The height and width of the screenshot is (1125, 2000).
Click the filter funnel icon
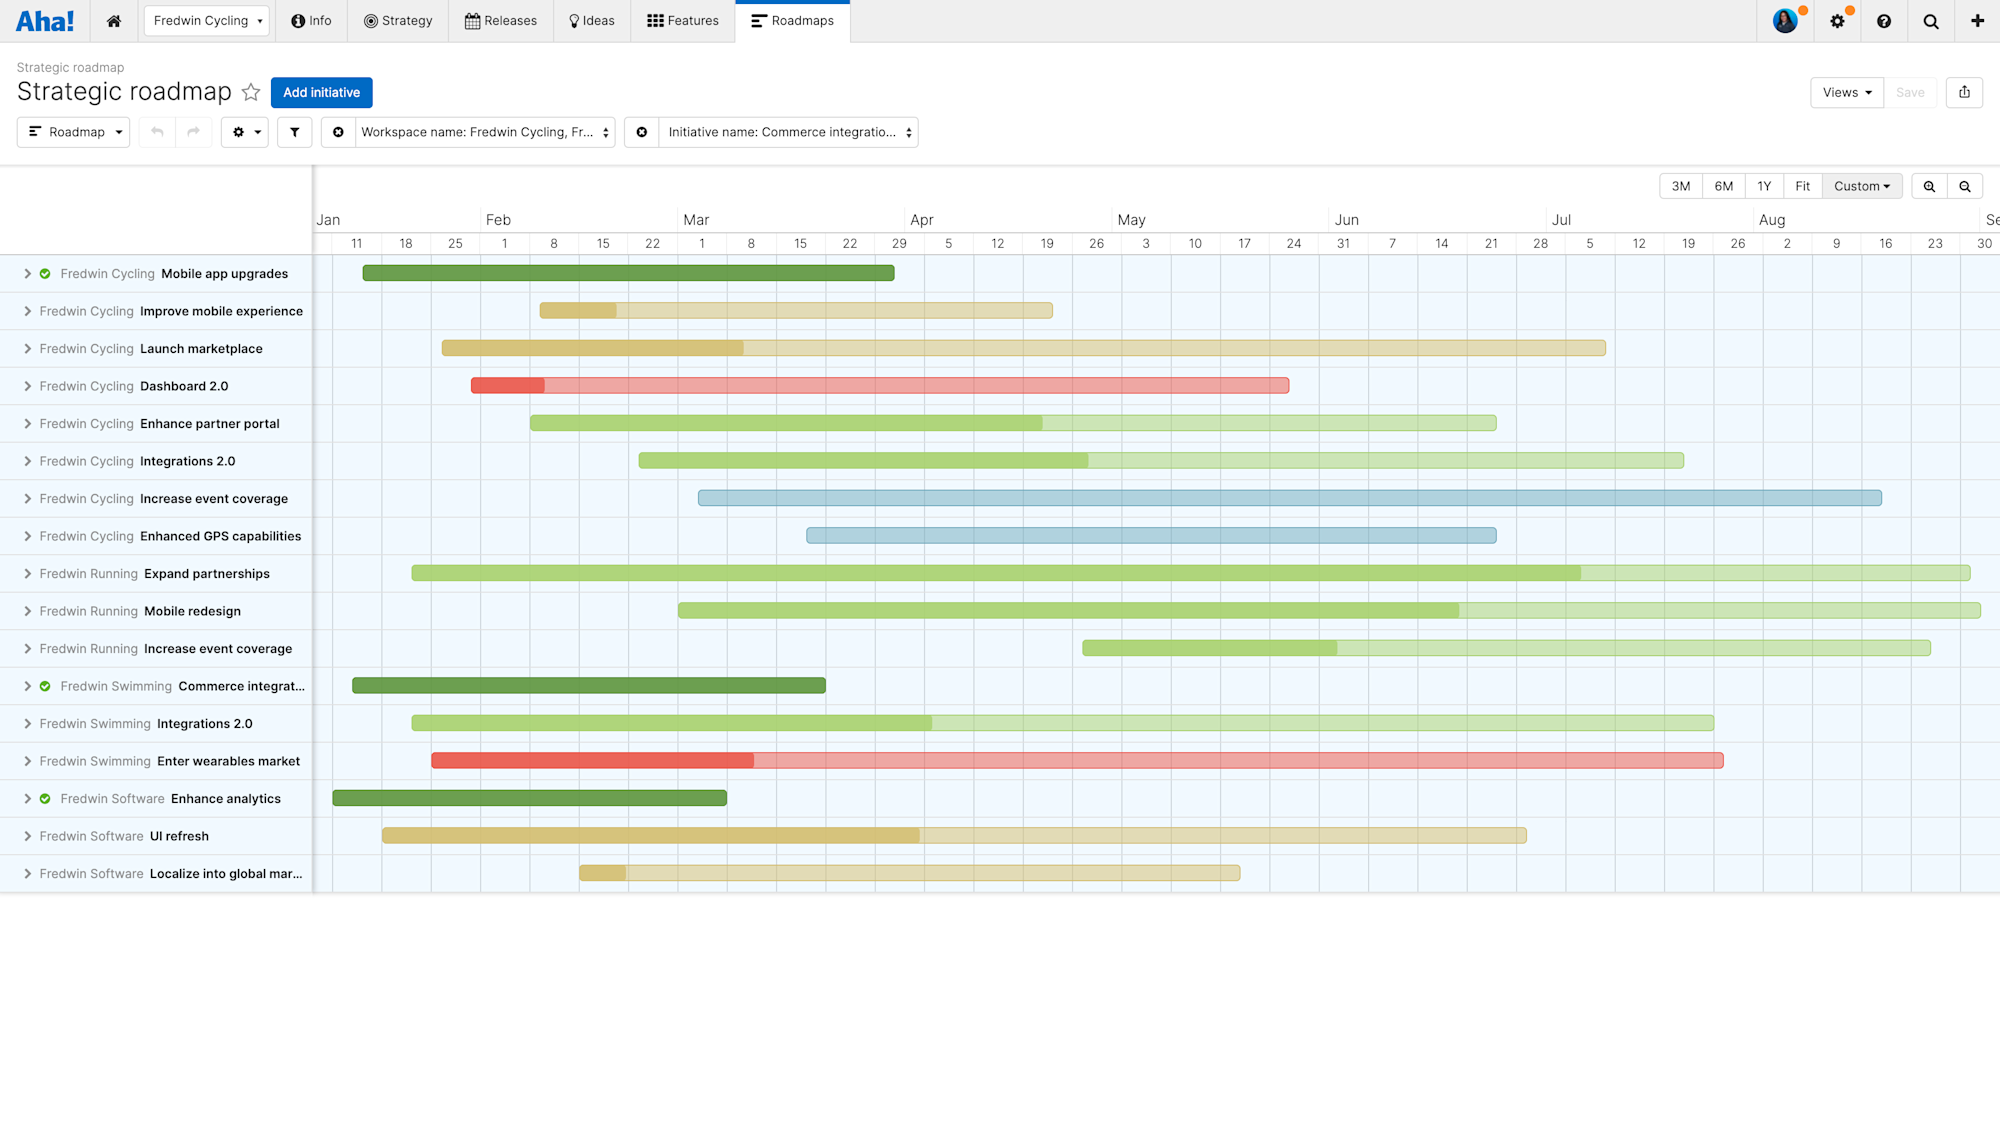pyautogui.click(x=294, y=132)
